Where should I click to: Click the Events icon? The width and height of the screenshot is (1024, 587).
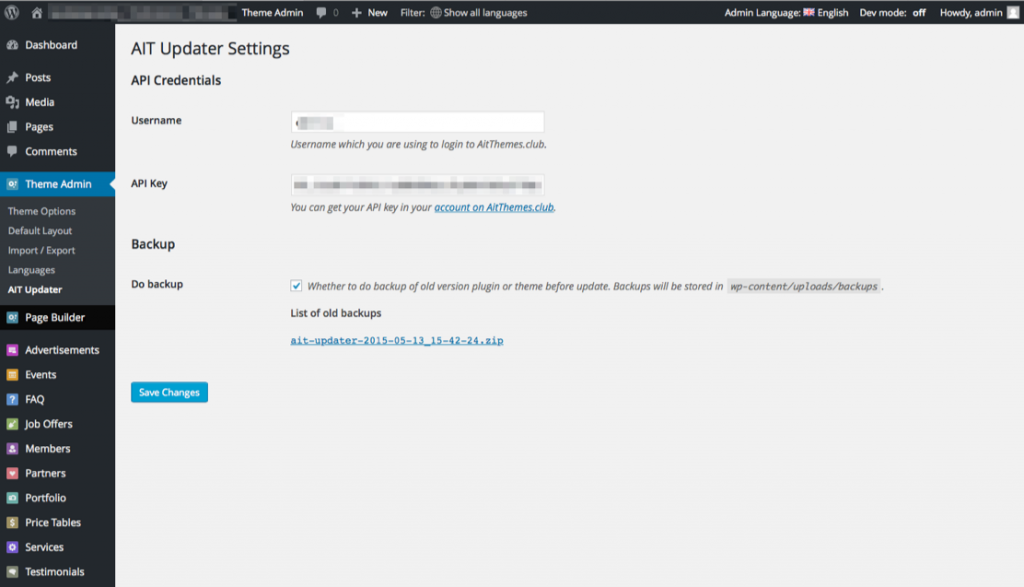pyautogui.click(x=12, y=375)
